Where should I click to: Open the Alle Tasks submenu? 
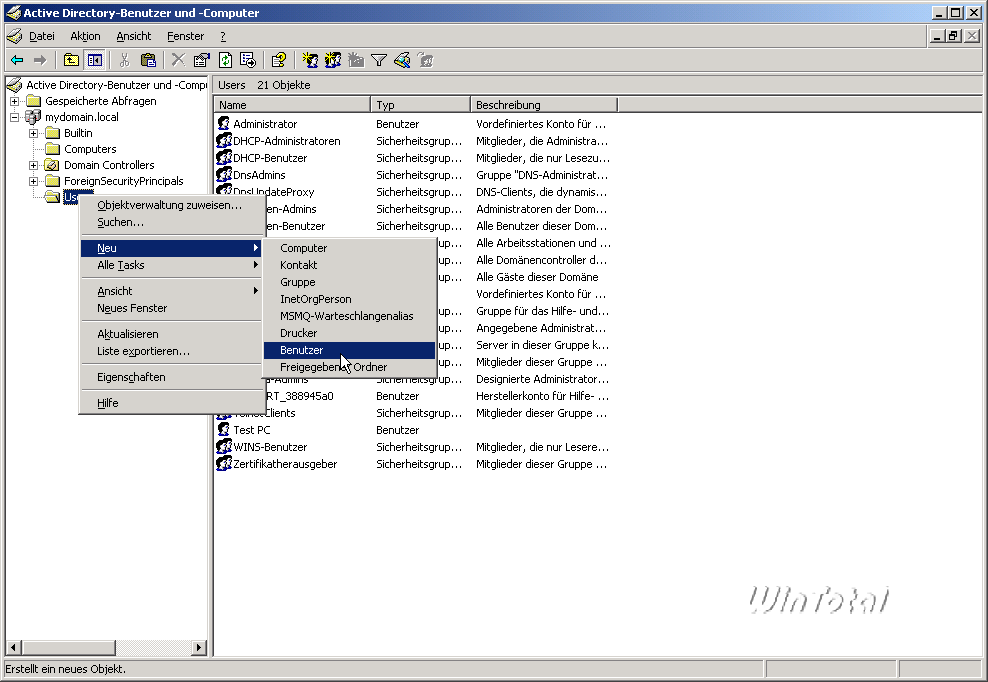tap(120, 265)
